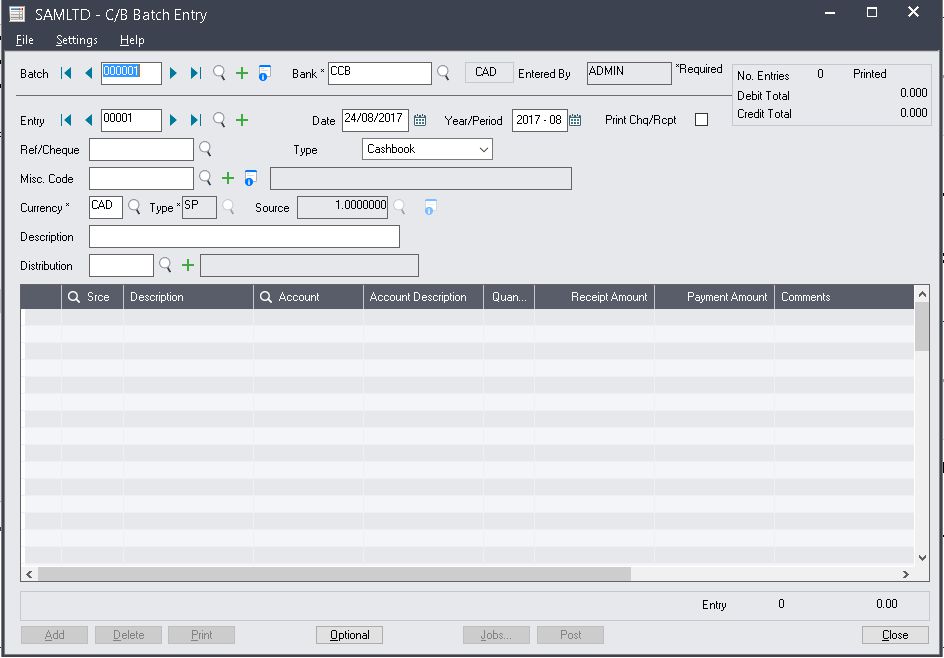Viewport: 944px width, 658px height.
Task: Focus the Batch number input field
Action: pyautogui.click(x=131, y=73)
